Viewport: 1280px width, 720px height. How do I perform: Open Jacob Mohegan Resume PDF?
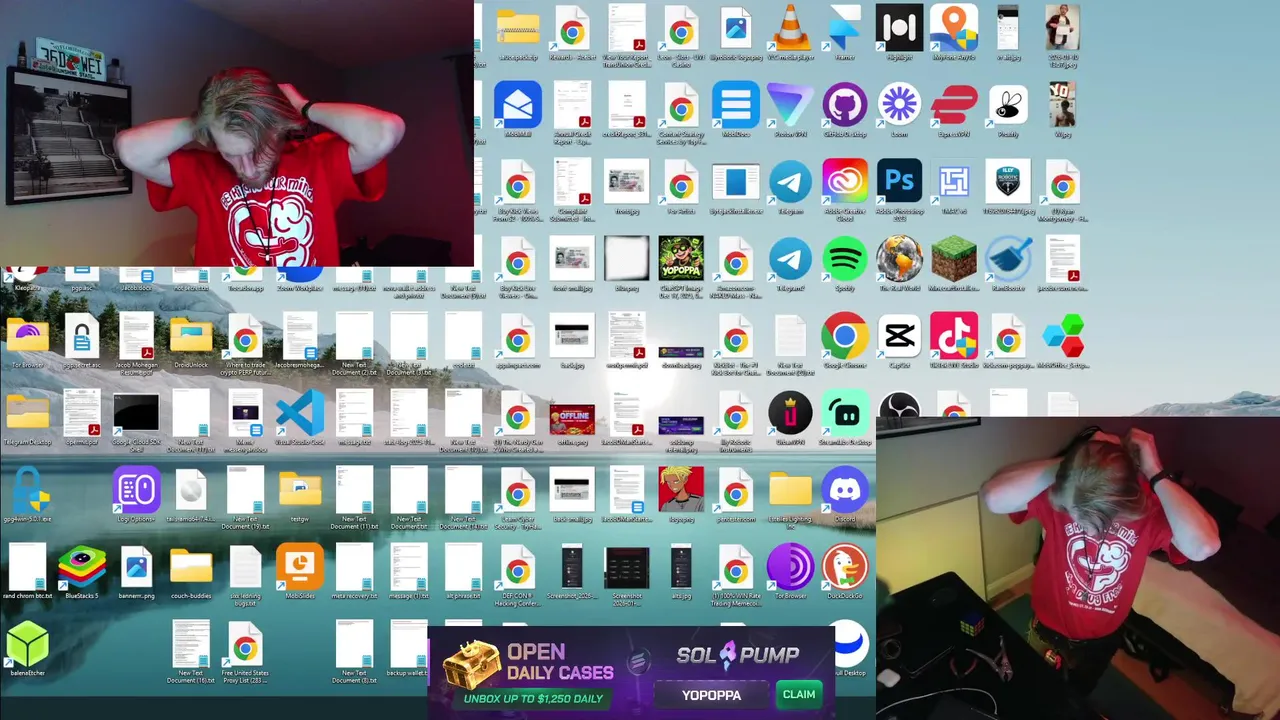136,337
